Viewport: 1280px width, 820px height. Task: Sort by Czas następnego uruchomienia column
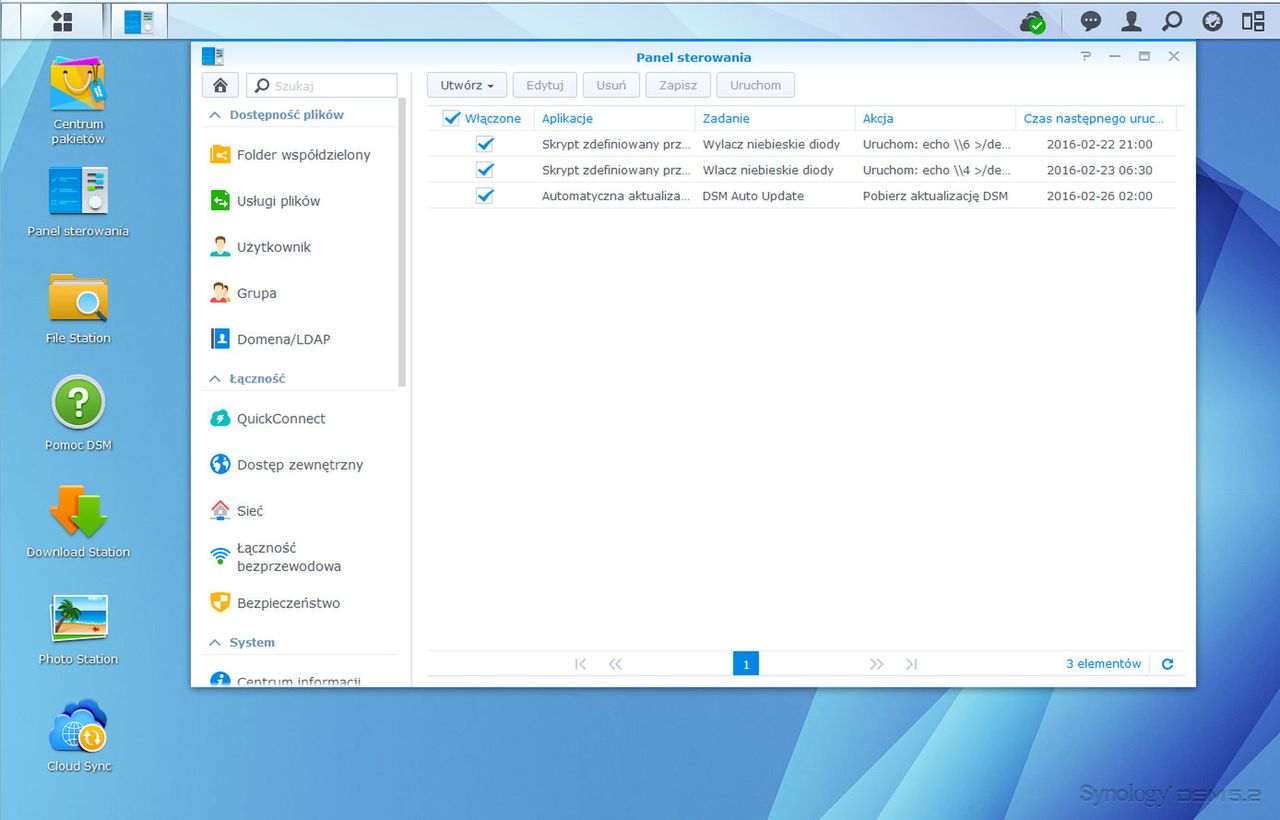pyautogui.click(x=1096, y=118)
